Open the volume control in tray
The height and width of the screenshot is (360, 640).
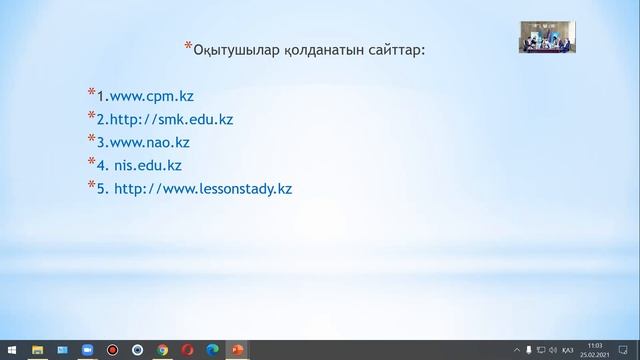tap(553, 350)
